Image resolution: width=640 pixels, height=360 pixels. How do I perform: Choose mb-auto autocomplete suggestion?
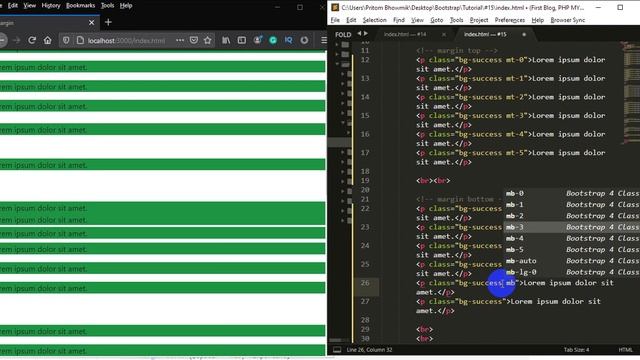click(x=571, y=261)
